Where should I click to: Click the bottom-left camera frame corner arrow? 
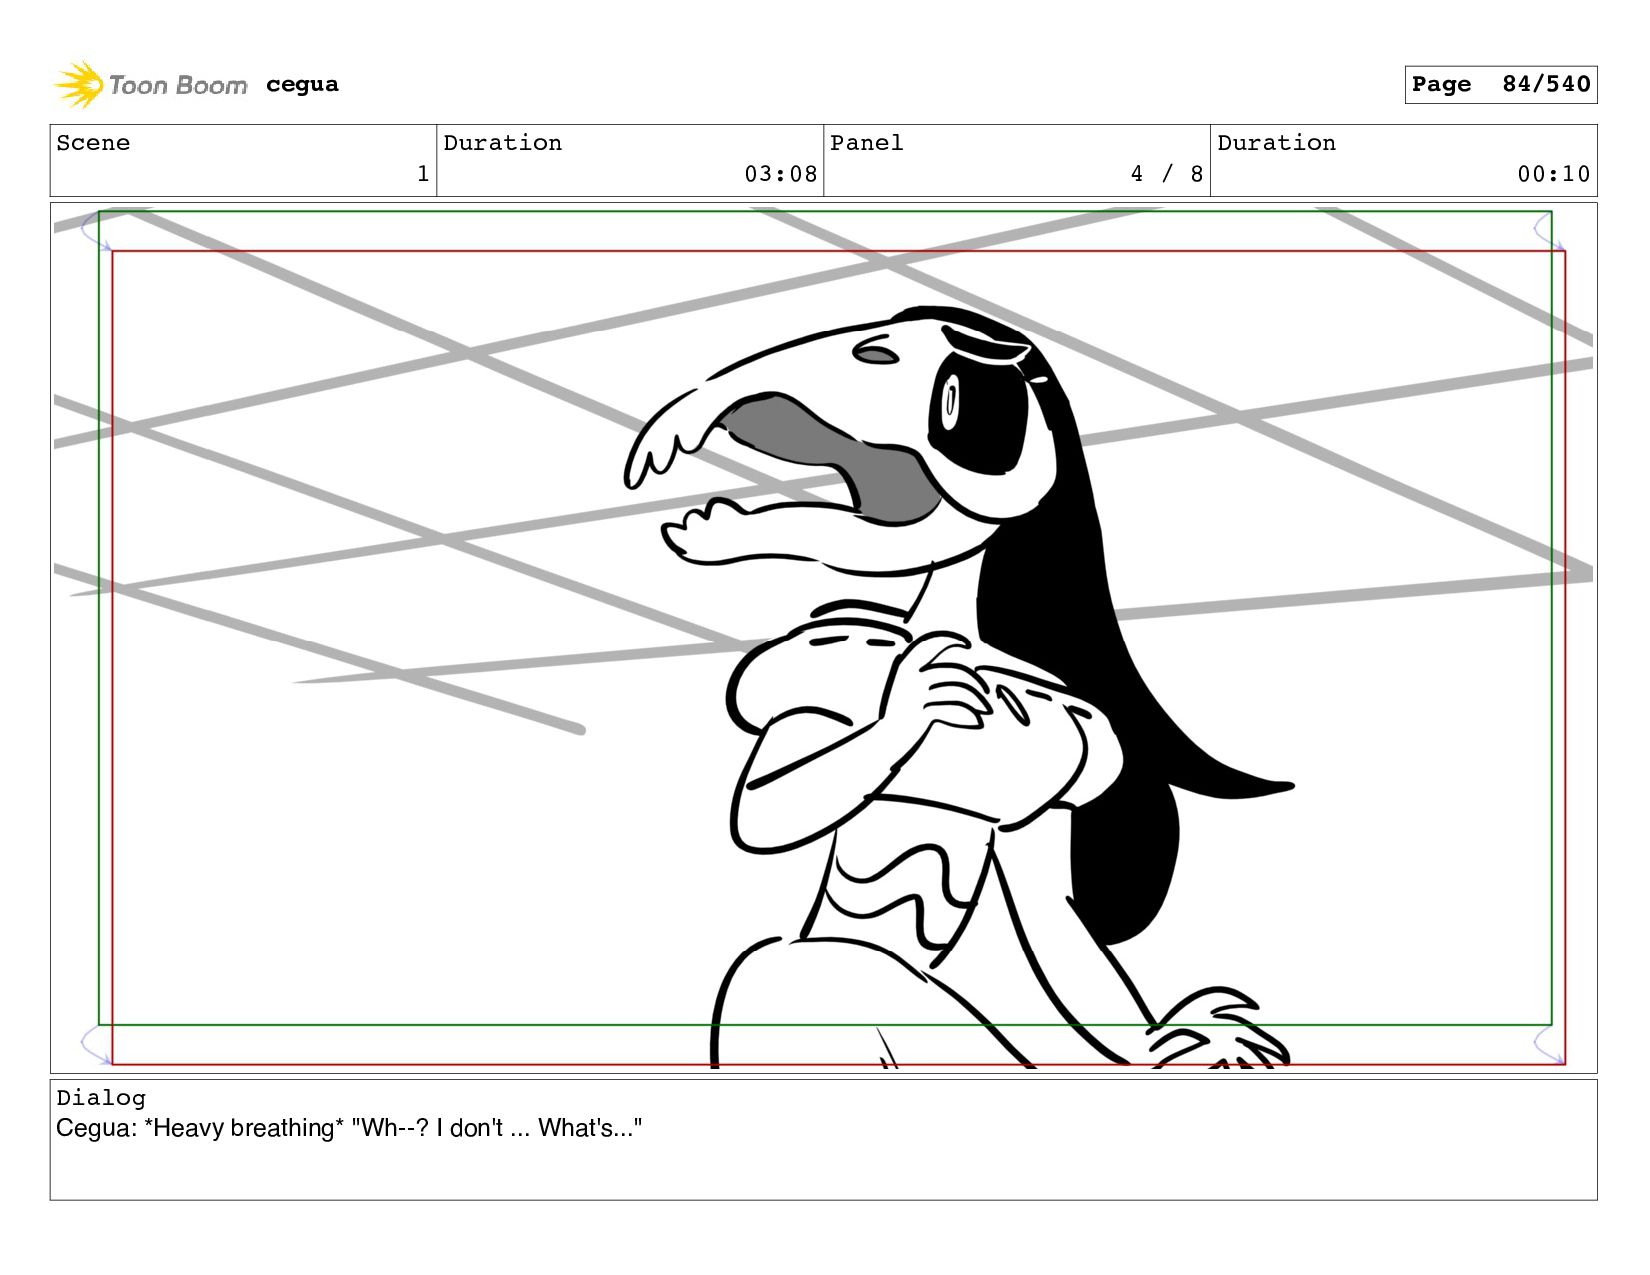96,1045
